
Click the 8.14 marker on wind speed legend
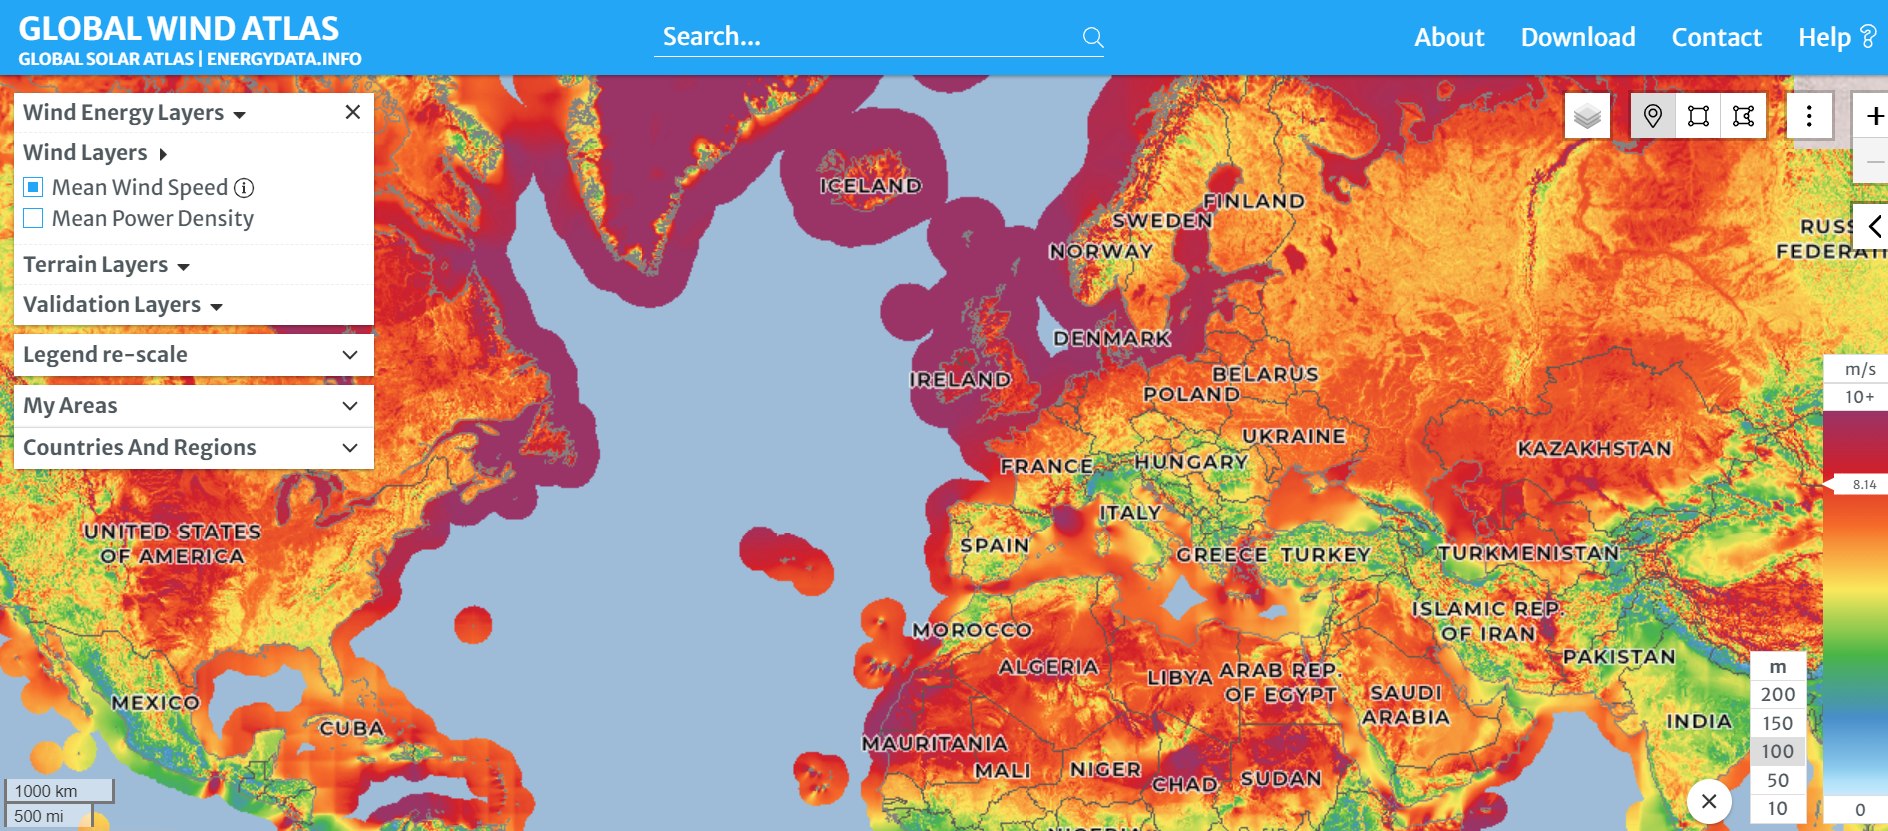pos(1862,485)
